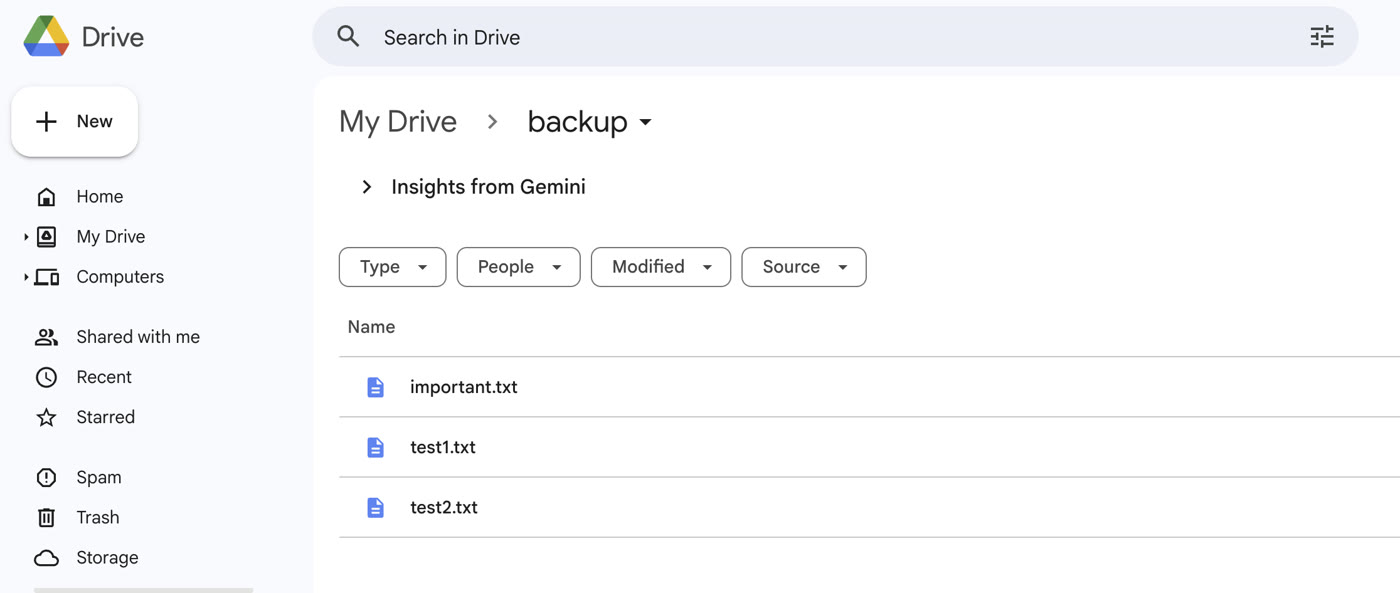Click the Home icon in sidebar
Screen dimensions: 1400x593
[x=46, y=196]
